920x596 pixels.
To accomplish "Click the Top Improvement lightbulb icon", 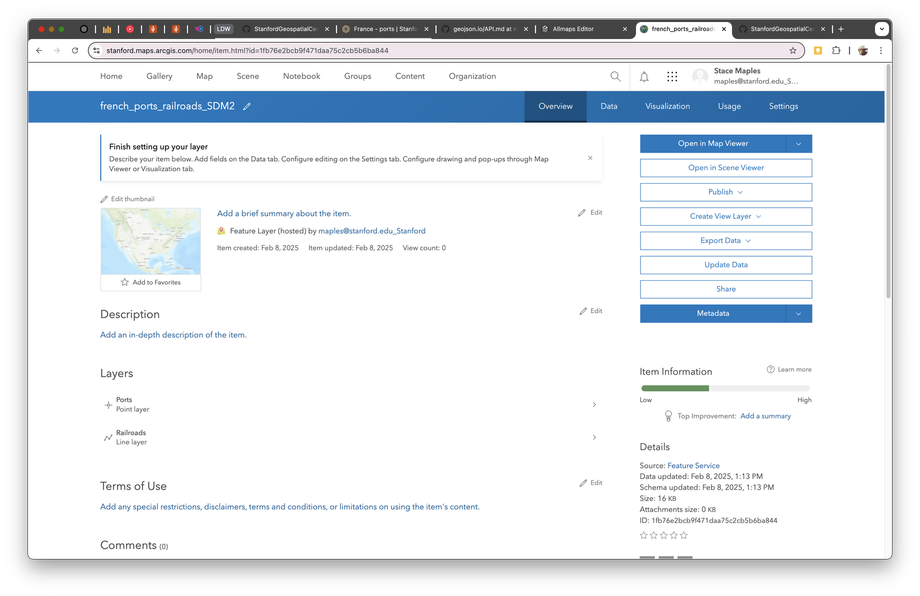I will (x=668, y=416).
